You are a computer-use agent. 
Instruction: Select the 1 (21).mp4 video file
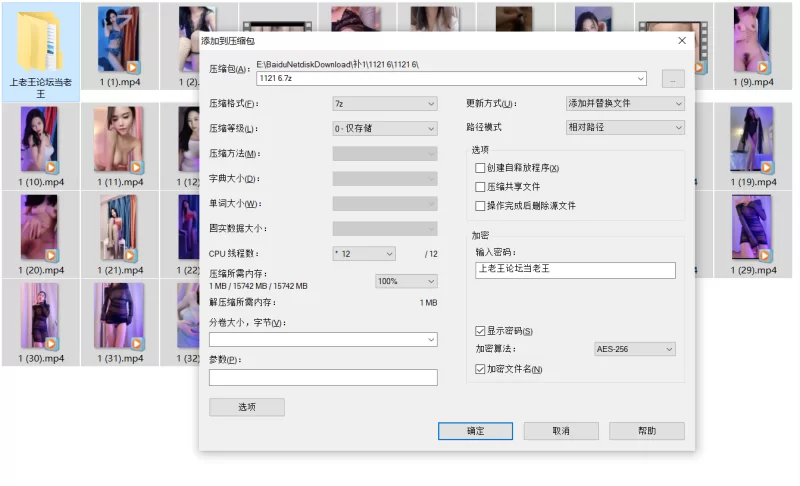[120, 235]
